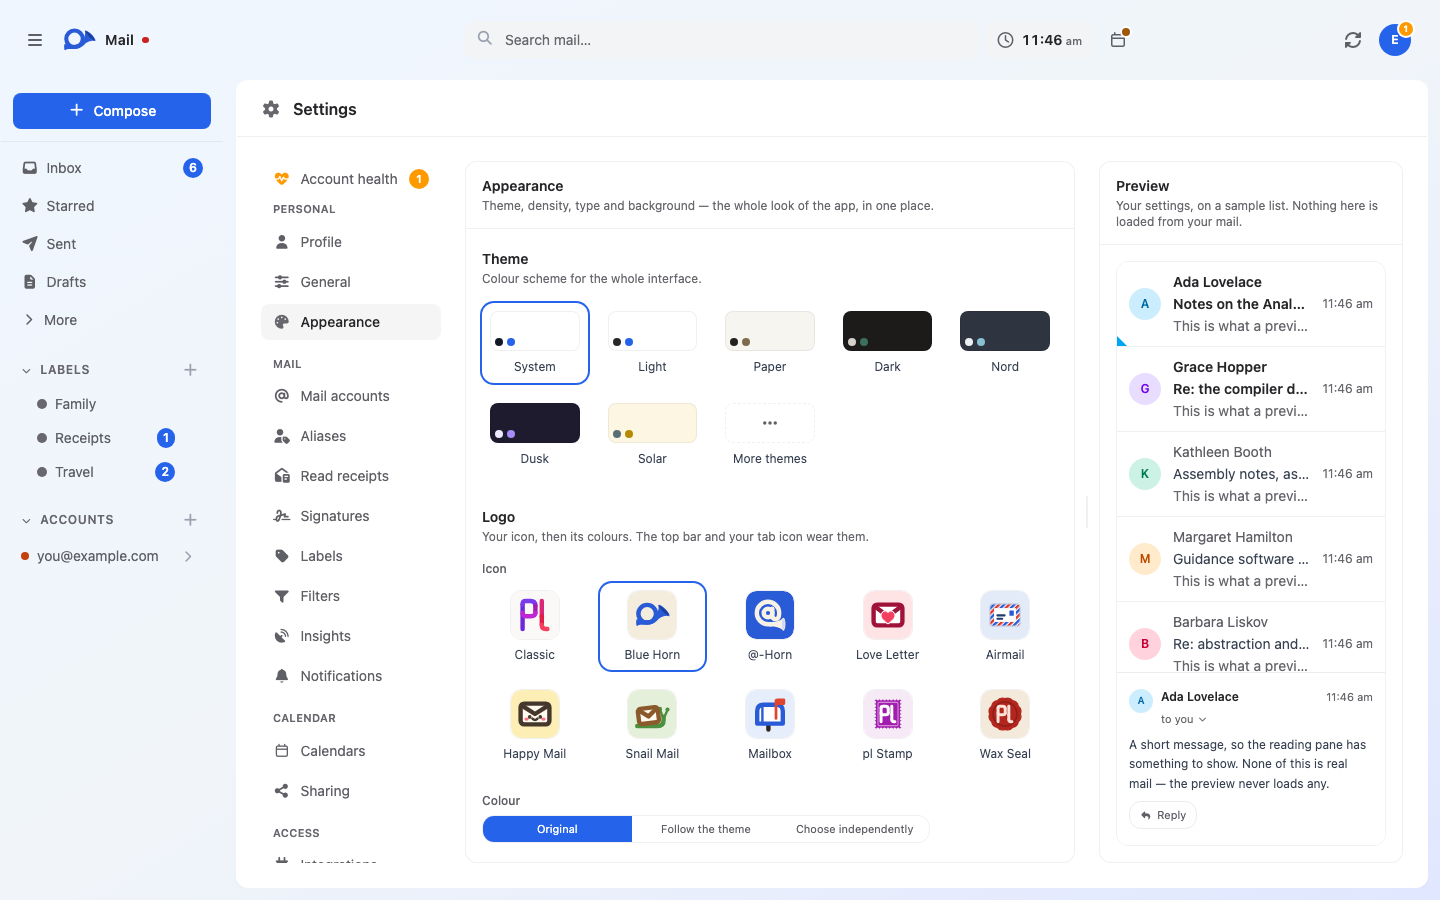Screen dimensions: 1440x900
Task: Click the Mail logo in top bar
Action: pos(79,40)
